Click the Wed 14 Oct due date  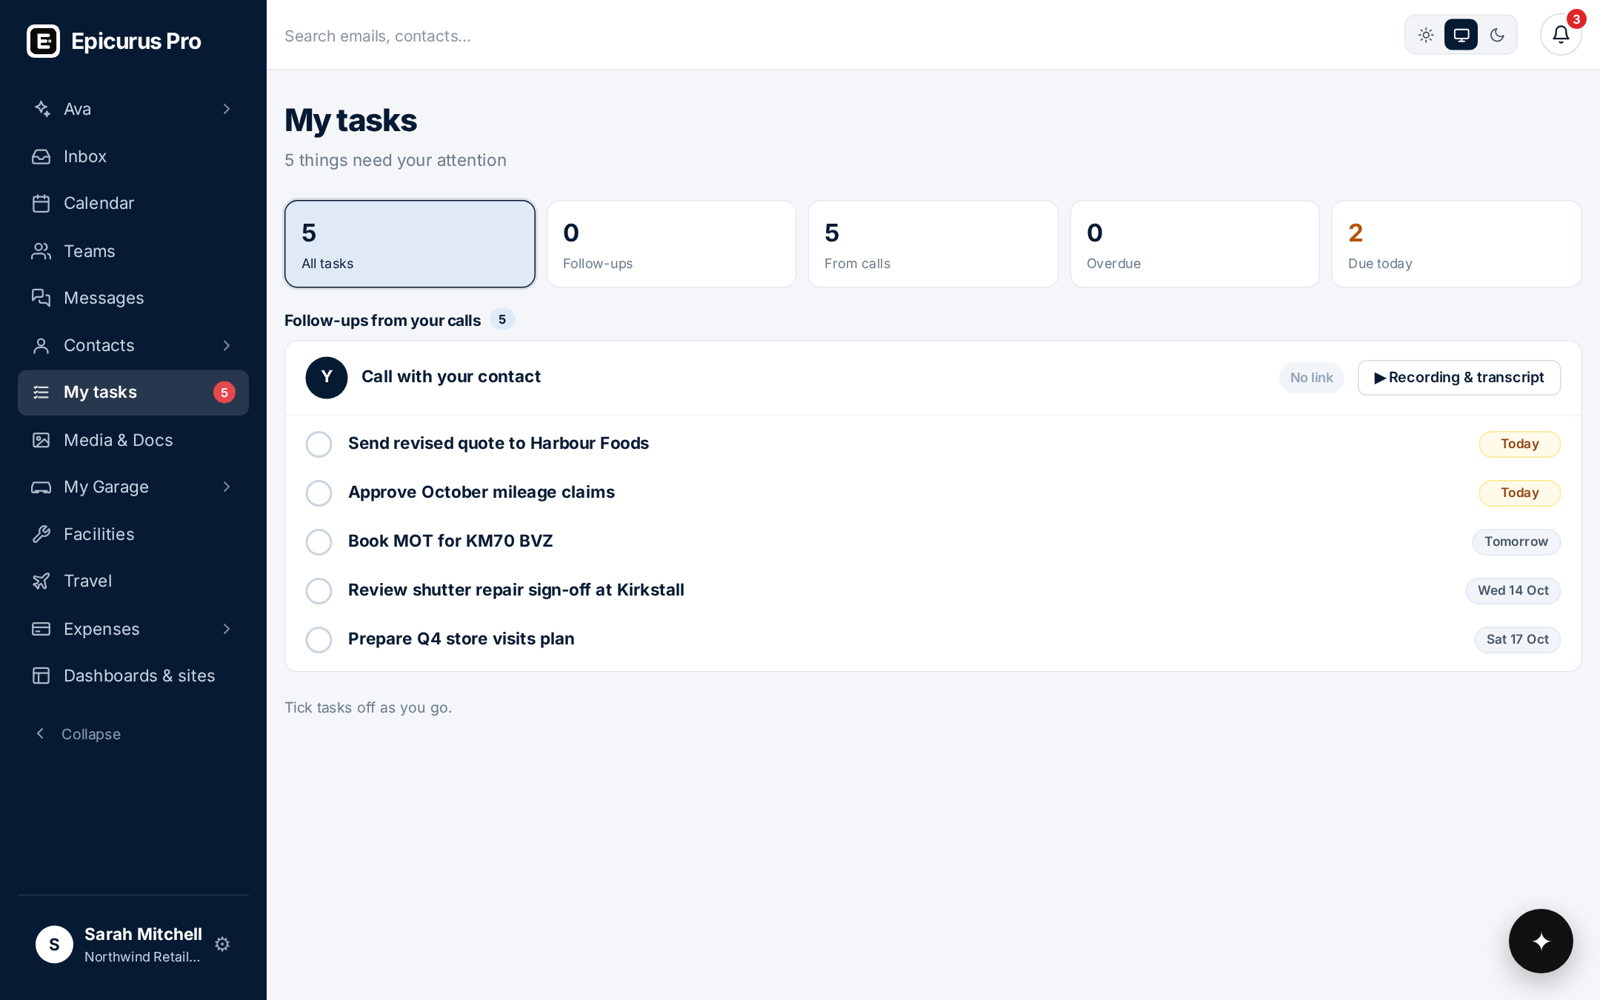click(x=1513, y=591)
